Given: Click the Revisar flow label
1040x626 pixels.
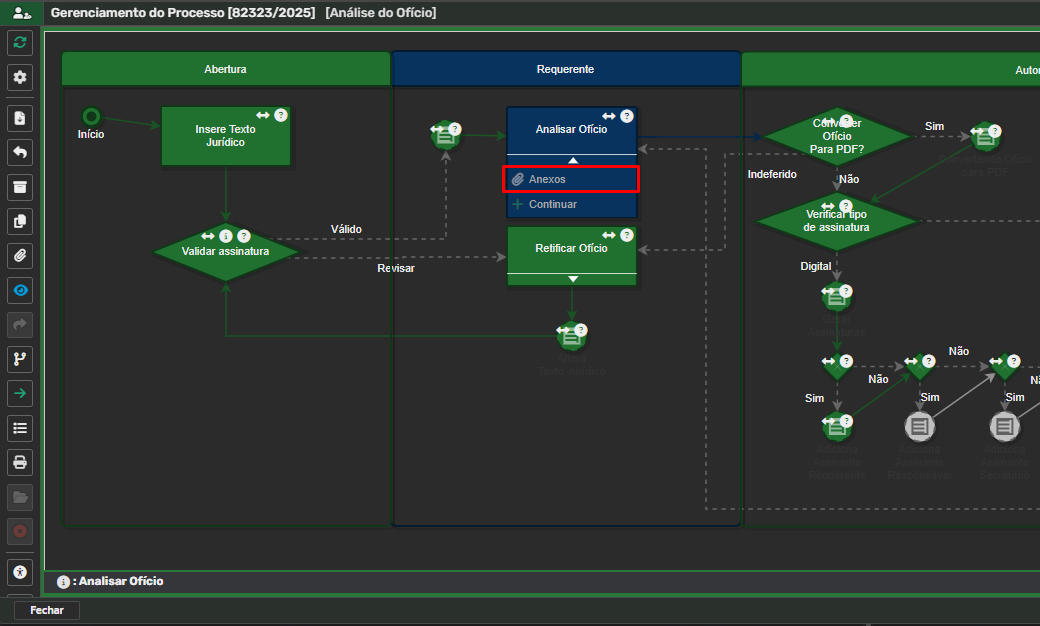Looking at the screenshot, I should (x=396, y=269).
